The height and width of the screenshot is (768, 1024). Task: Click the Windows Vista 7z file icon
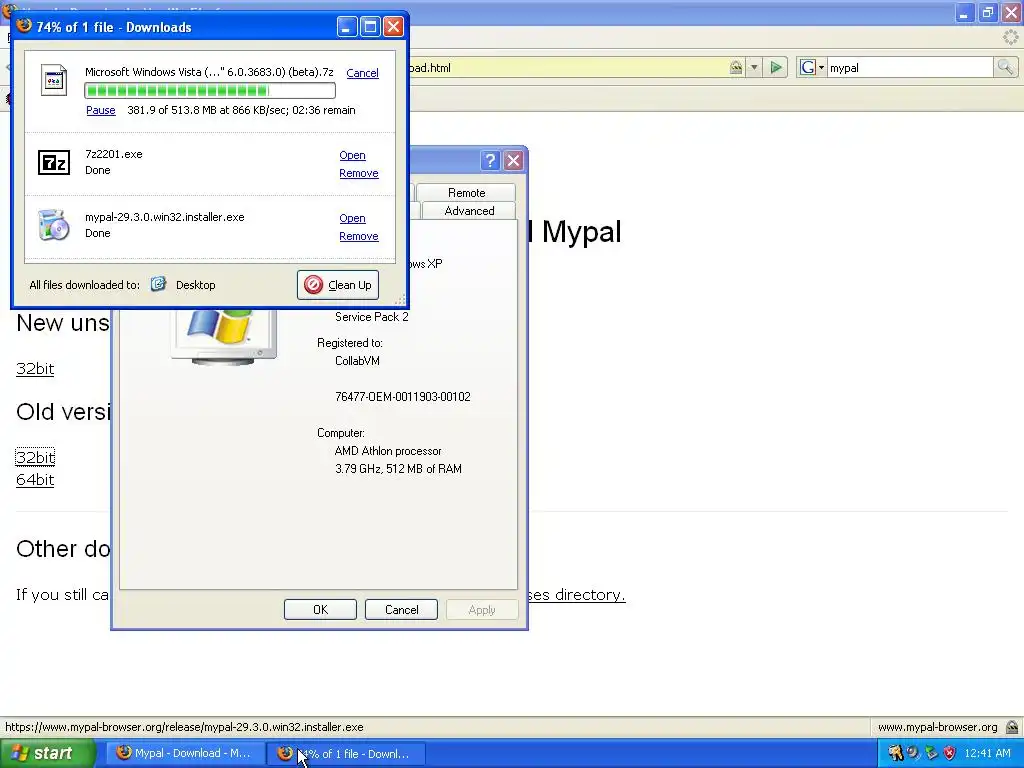[54, 80]
